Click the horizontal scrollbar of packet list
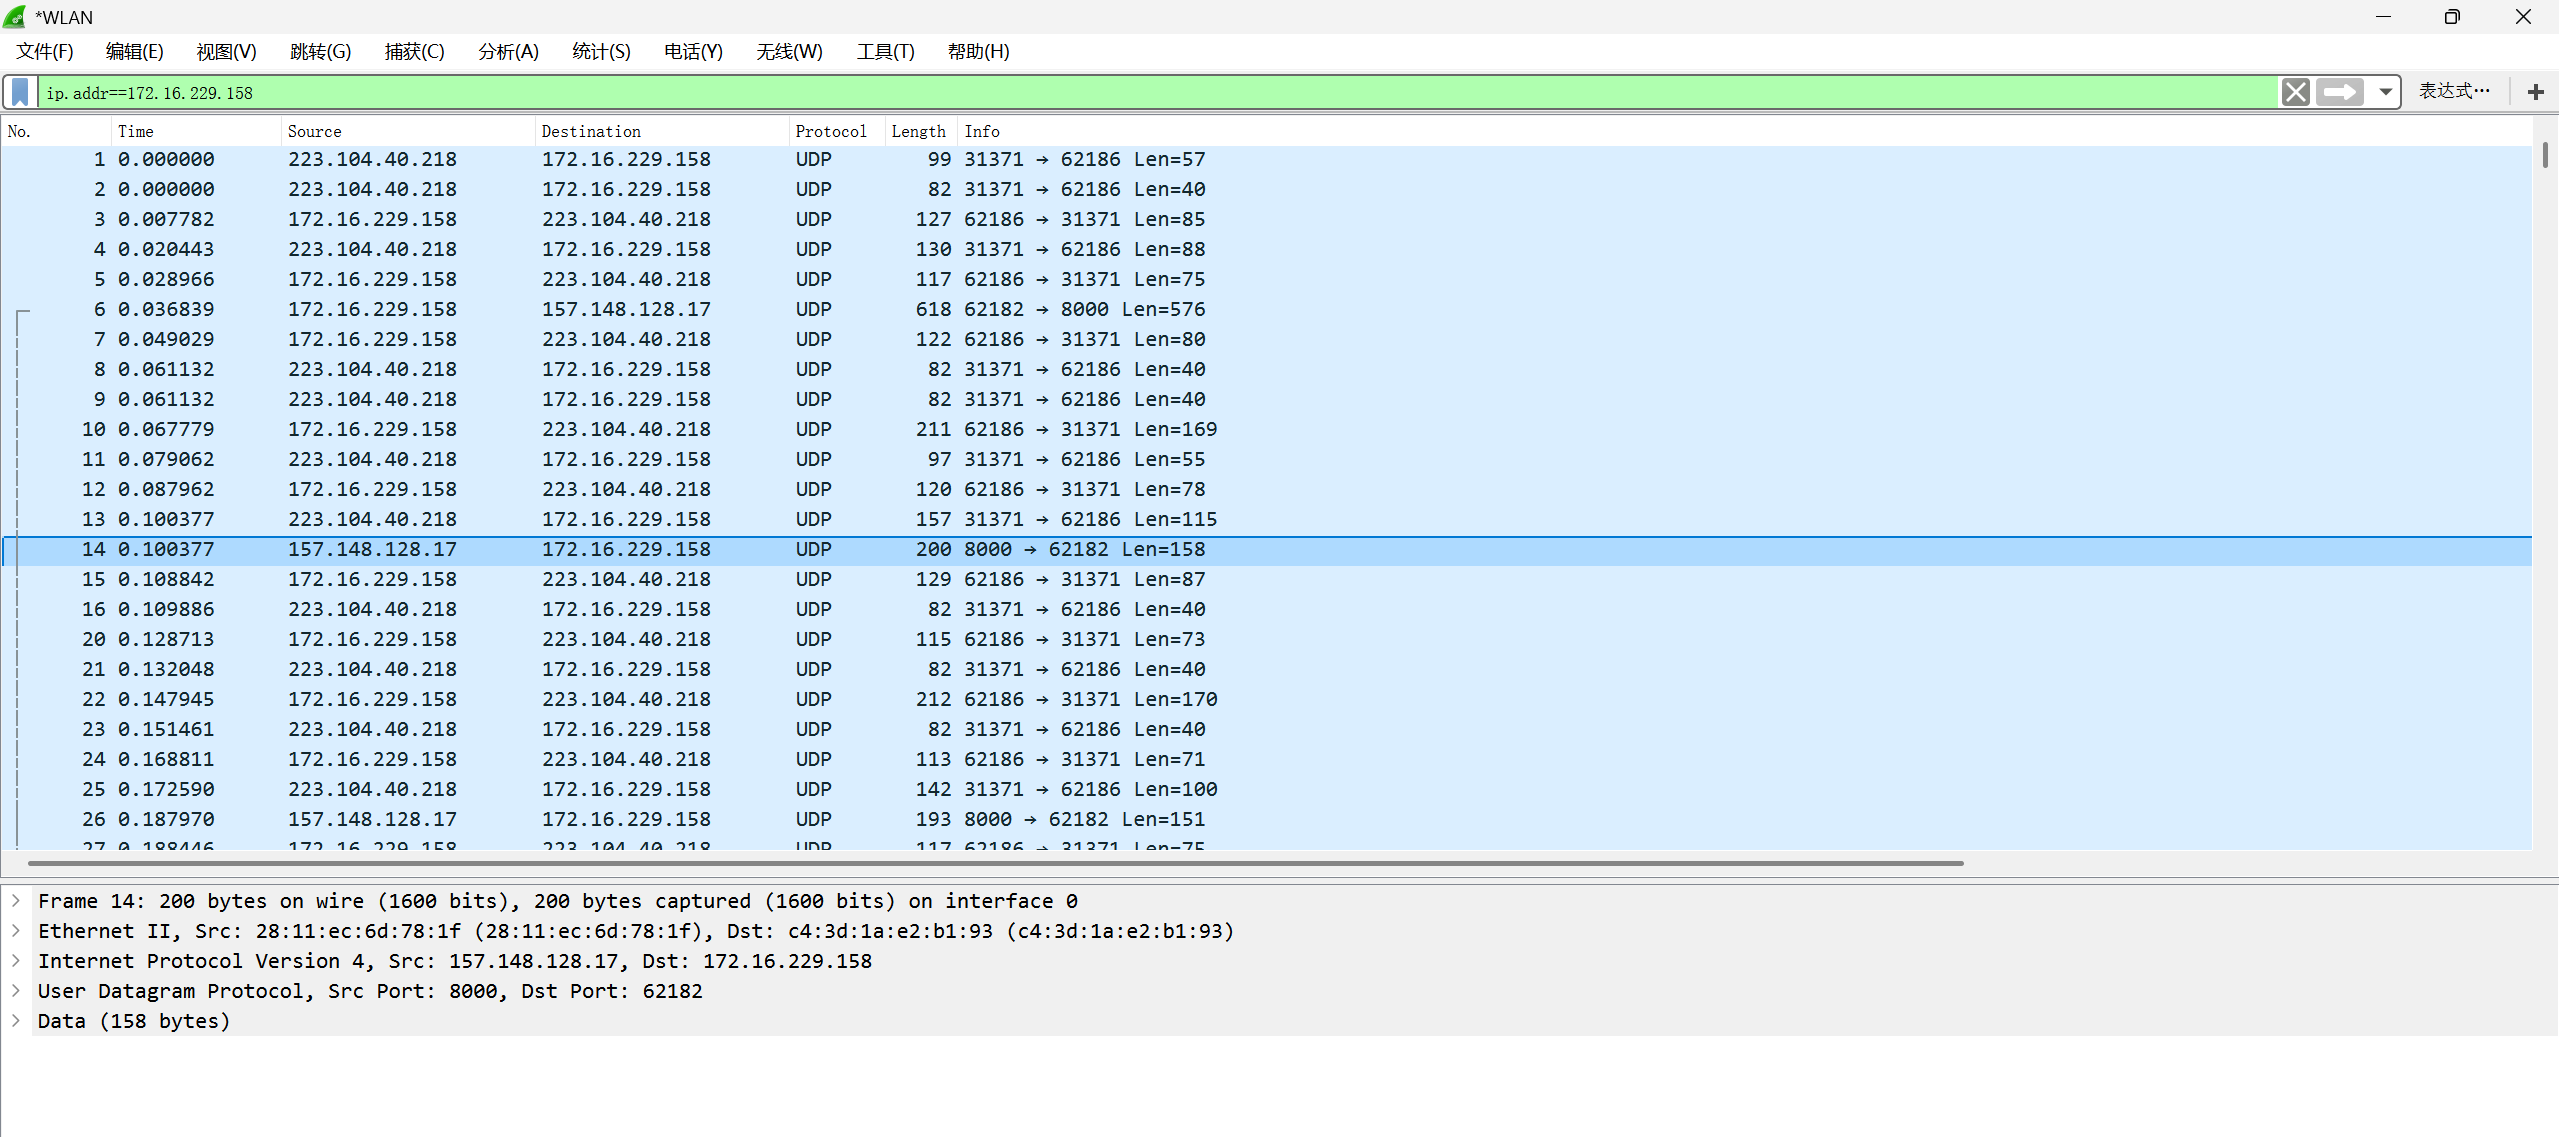This screenshot has width=2559, height=1137. 995,863
